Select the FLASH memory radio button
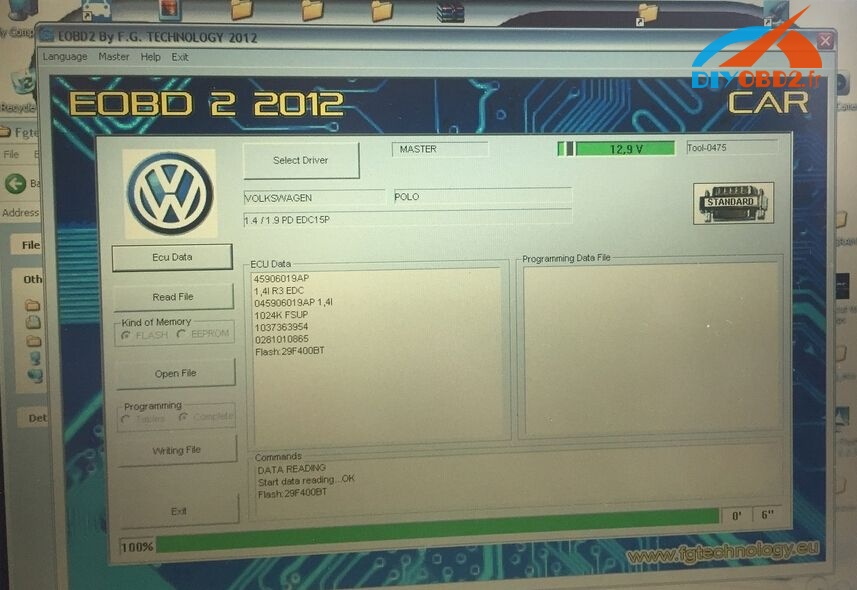The height and width of the screenshot is (590, 857). point(126,335)
